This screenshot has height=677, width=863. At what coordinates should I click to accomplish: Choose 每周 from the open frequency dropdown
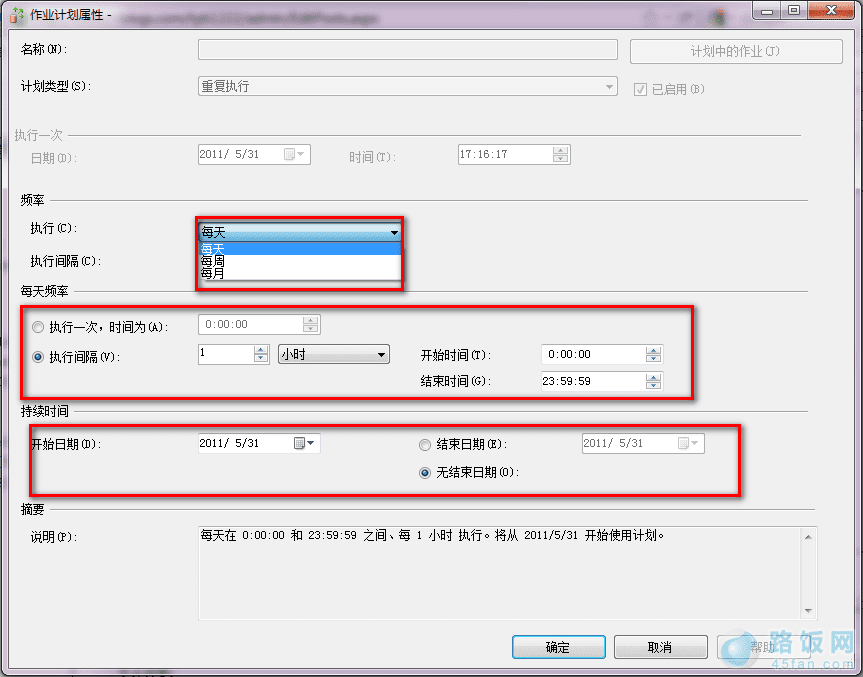point(214,259)
